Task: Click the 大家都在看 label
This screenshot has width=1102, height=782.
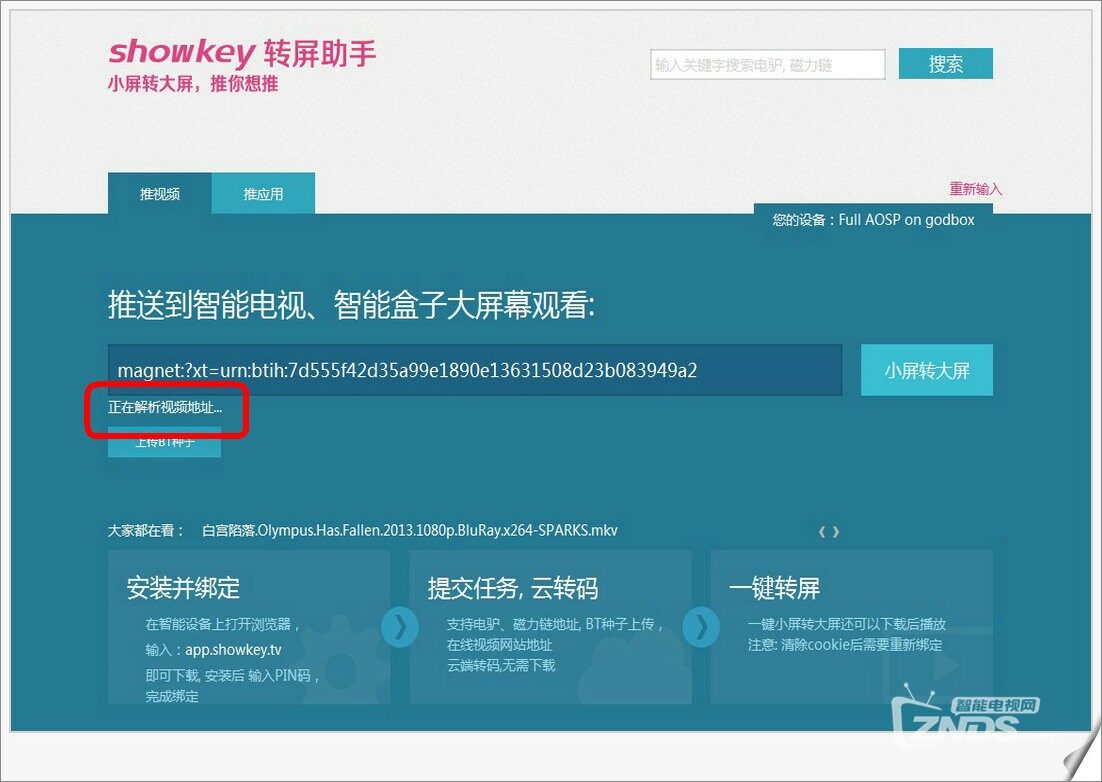Action: pos(145,530)
